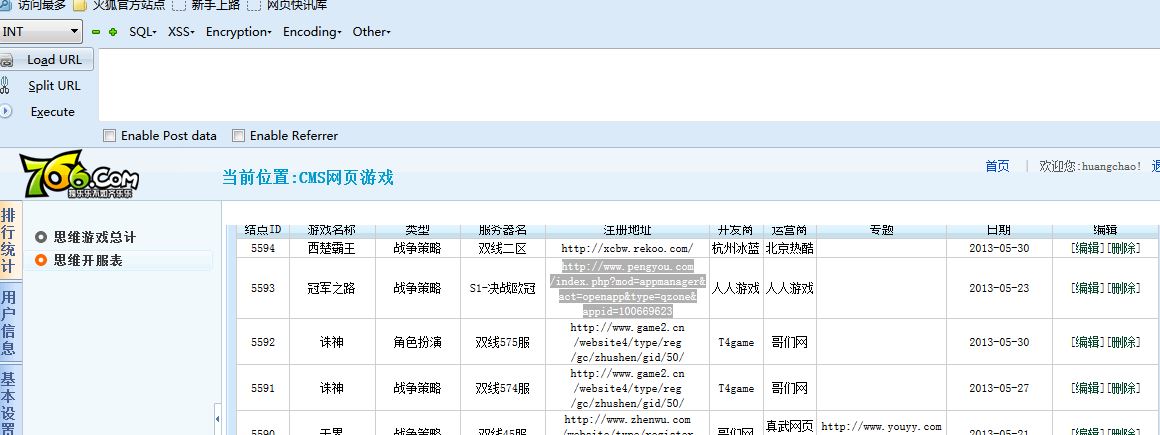Click date 2013-05-27 cell
This screenshot has height=435, width=1160.
[x=999, y=388]
